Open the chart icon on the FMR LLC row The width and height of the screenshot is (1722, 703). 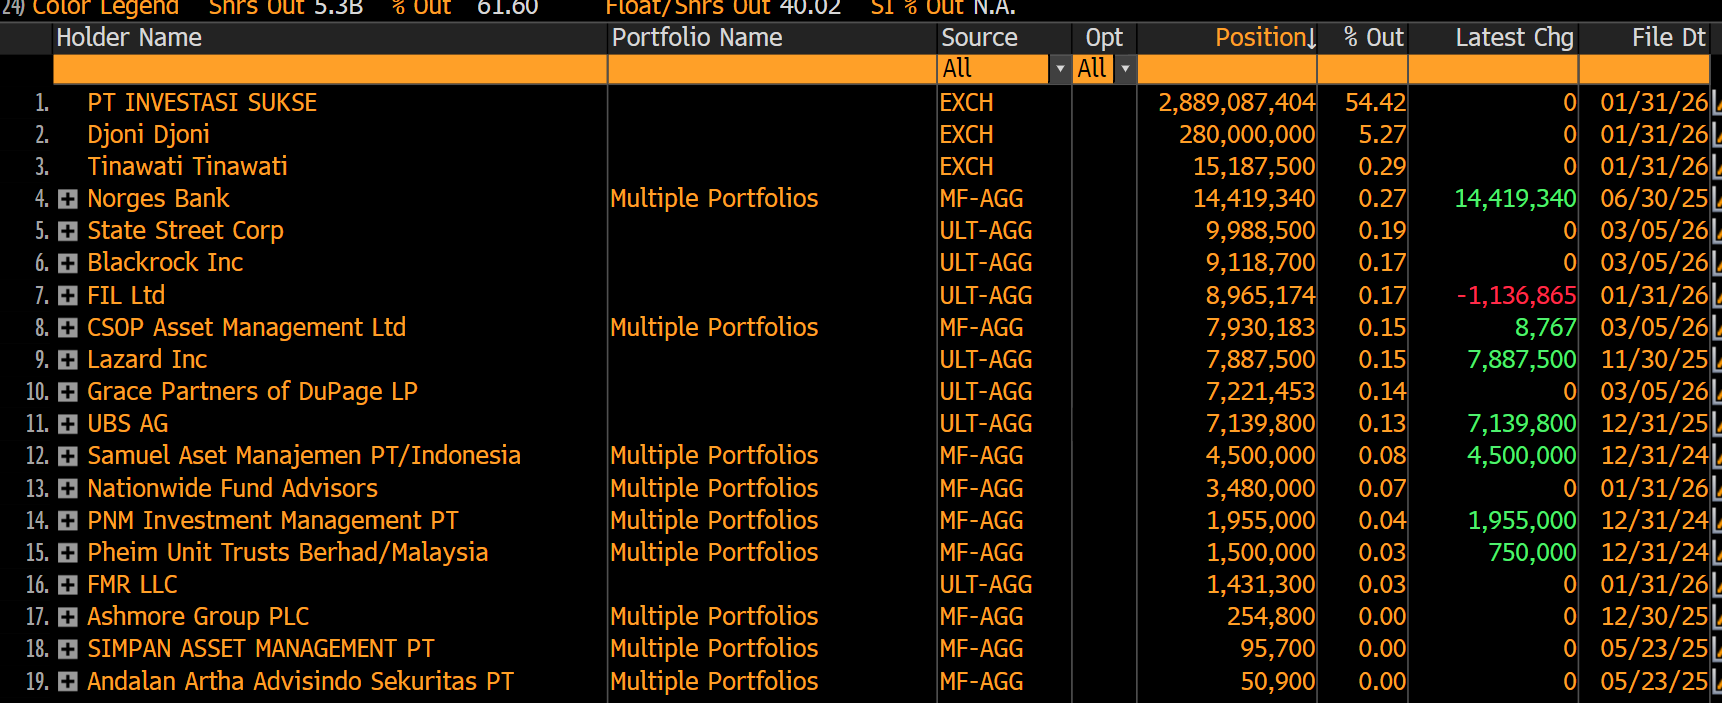coord(1716,585)
